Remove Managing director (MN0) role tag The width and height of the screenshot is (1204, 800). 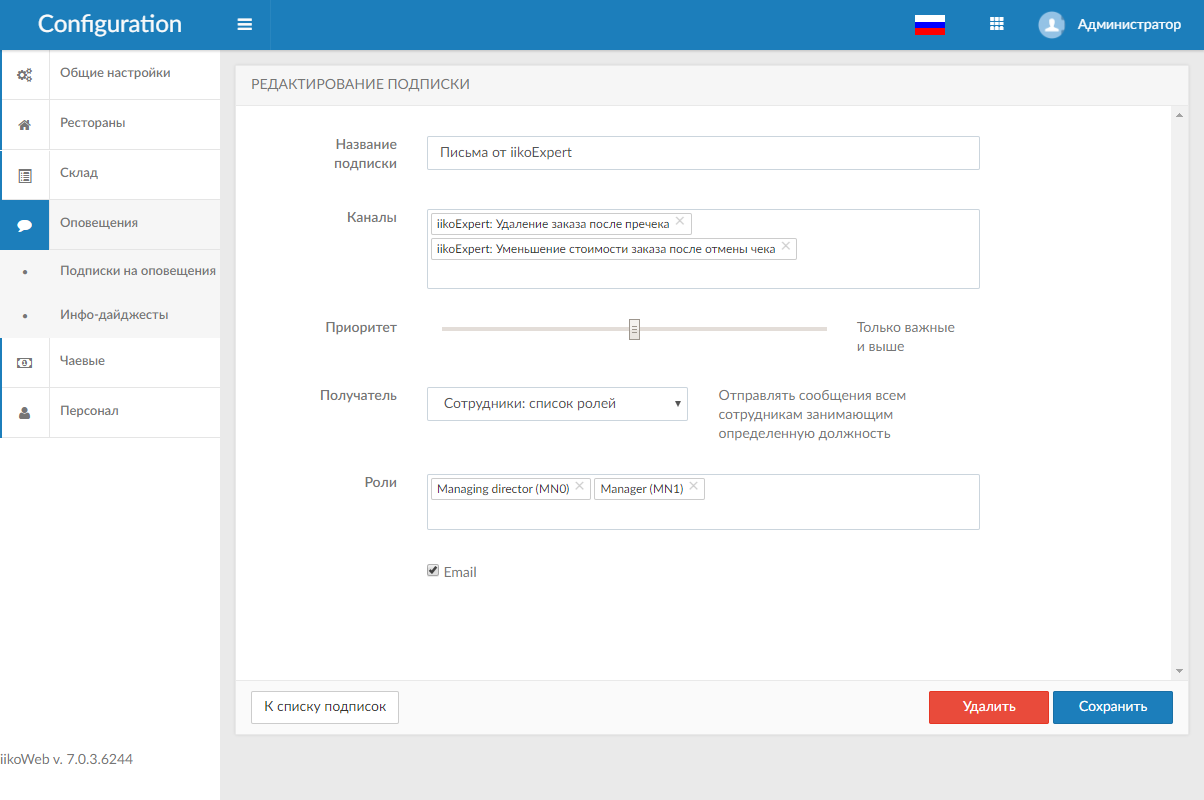(579, 486)
